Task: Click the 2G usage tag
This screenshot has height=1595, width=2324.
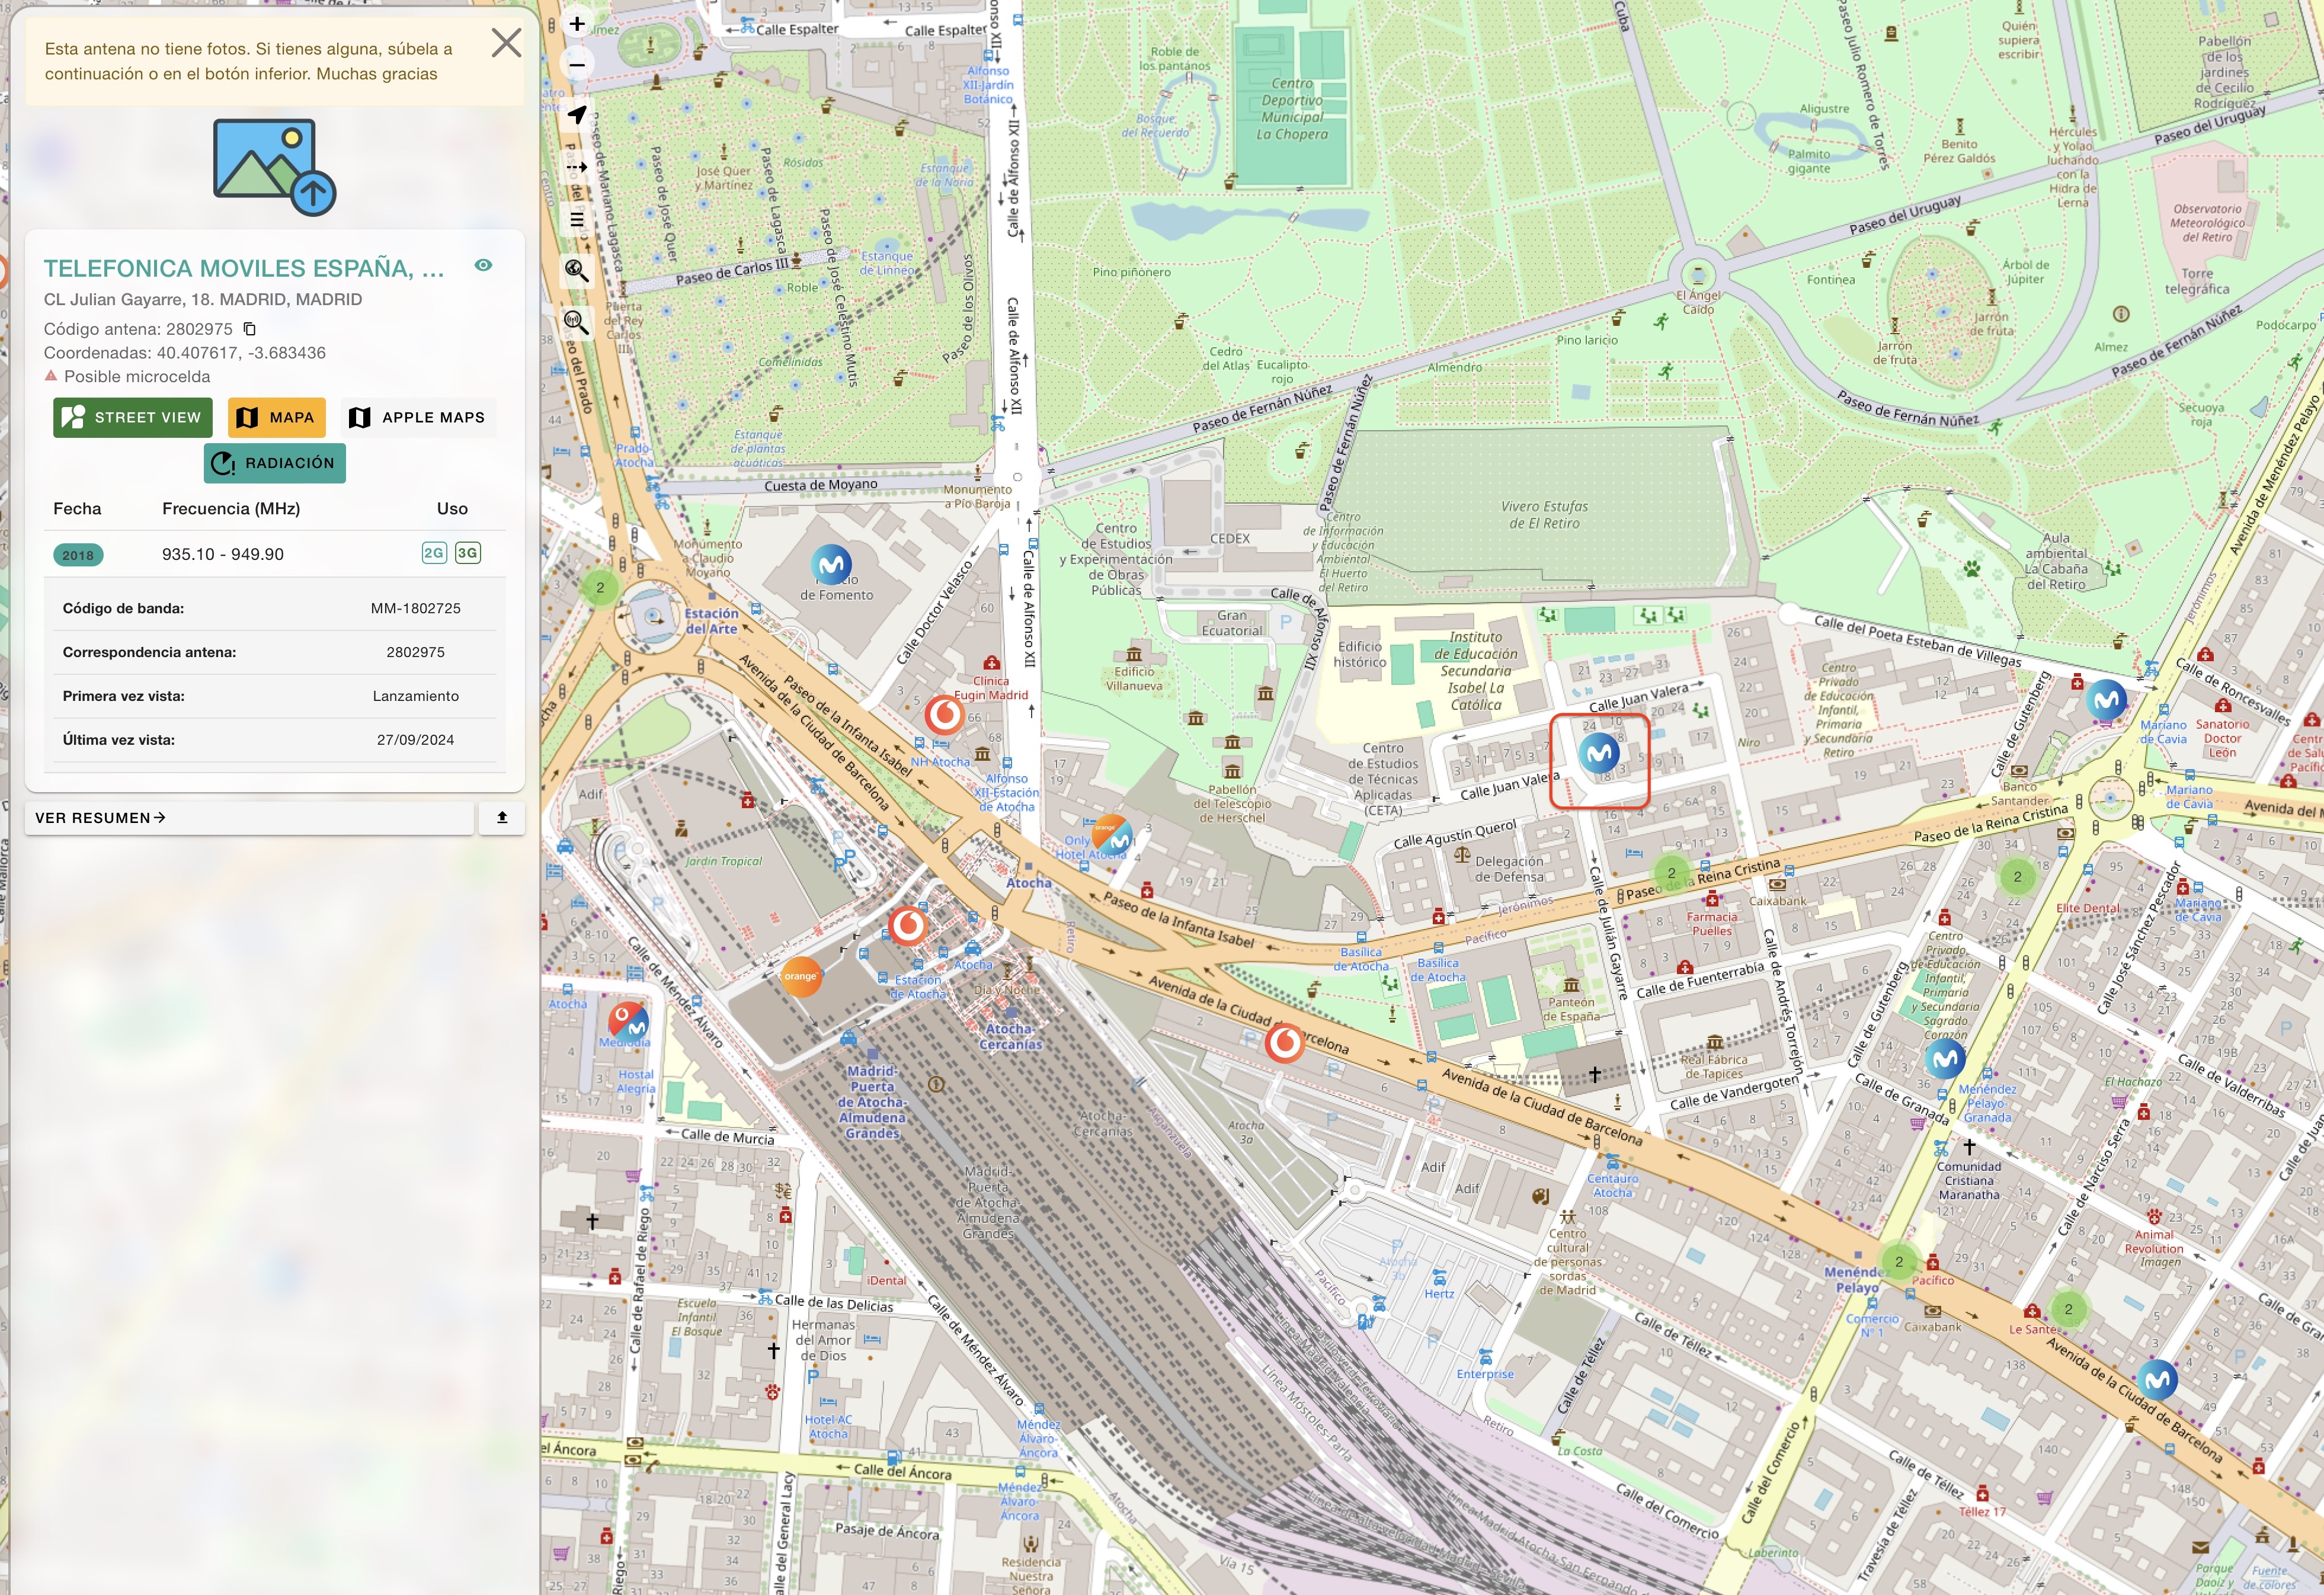Action: (433, 553)
